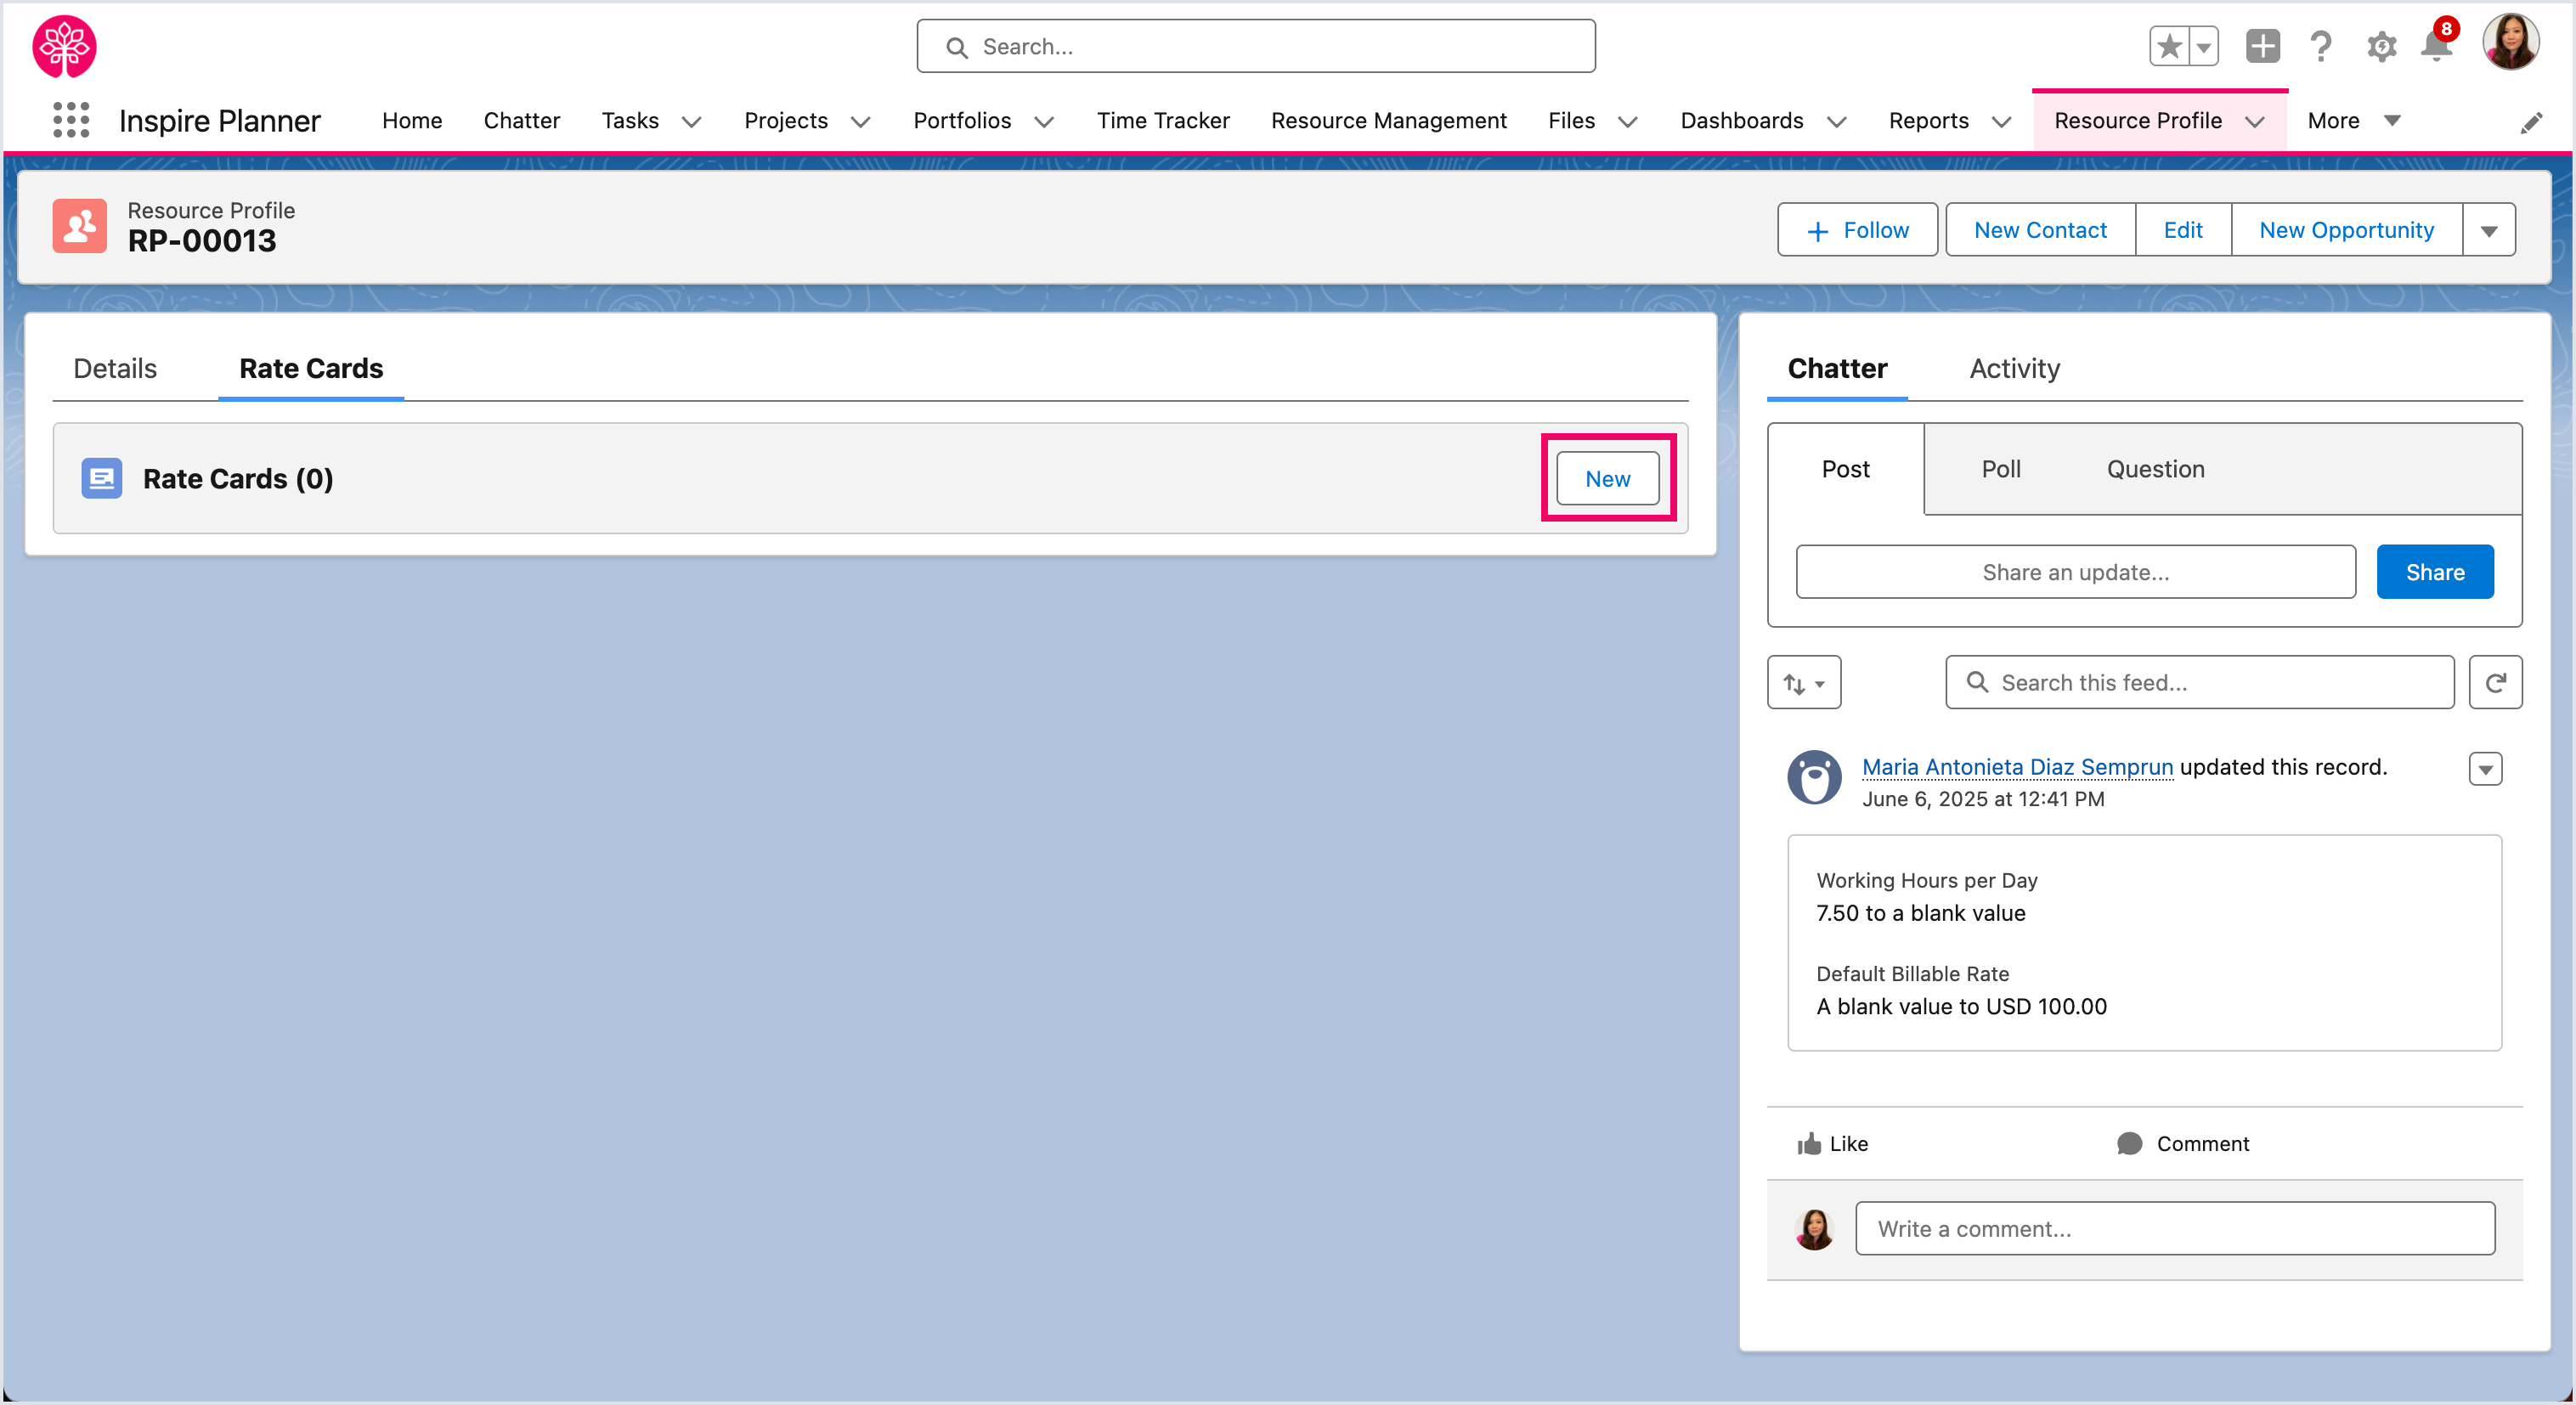The image size is (2576, 1405).
Task: Open the Rate Cards (0) related list
Action: tap(238, 478)
